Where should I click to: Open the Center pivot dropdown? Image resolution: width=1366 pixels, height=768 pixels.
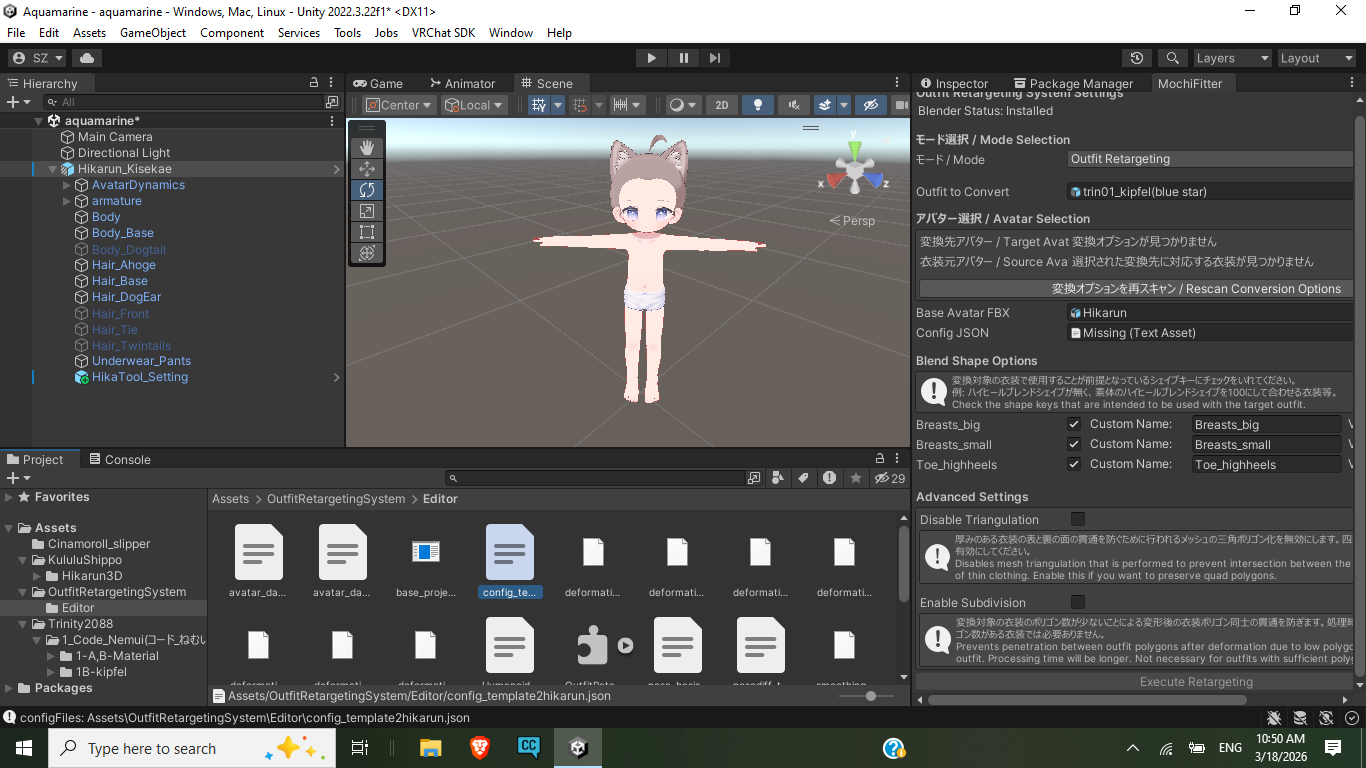click(x=399, y=105)
